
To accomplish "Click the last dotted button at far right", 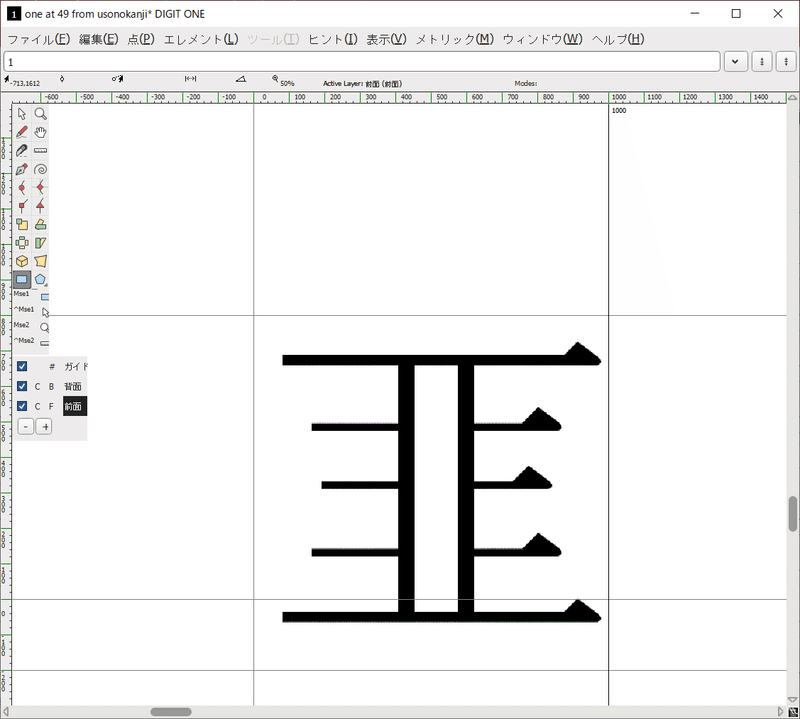I will [x=786, y=62].
